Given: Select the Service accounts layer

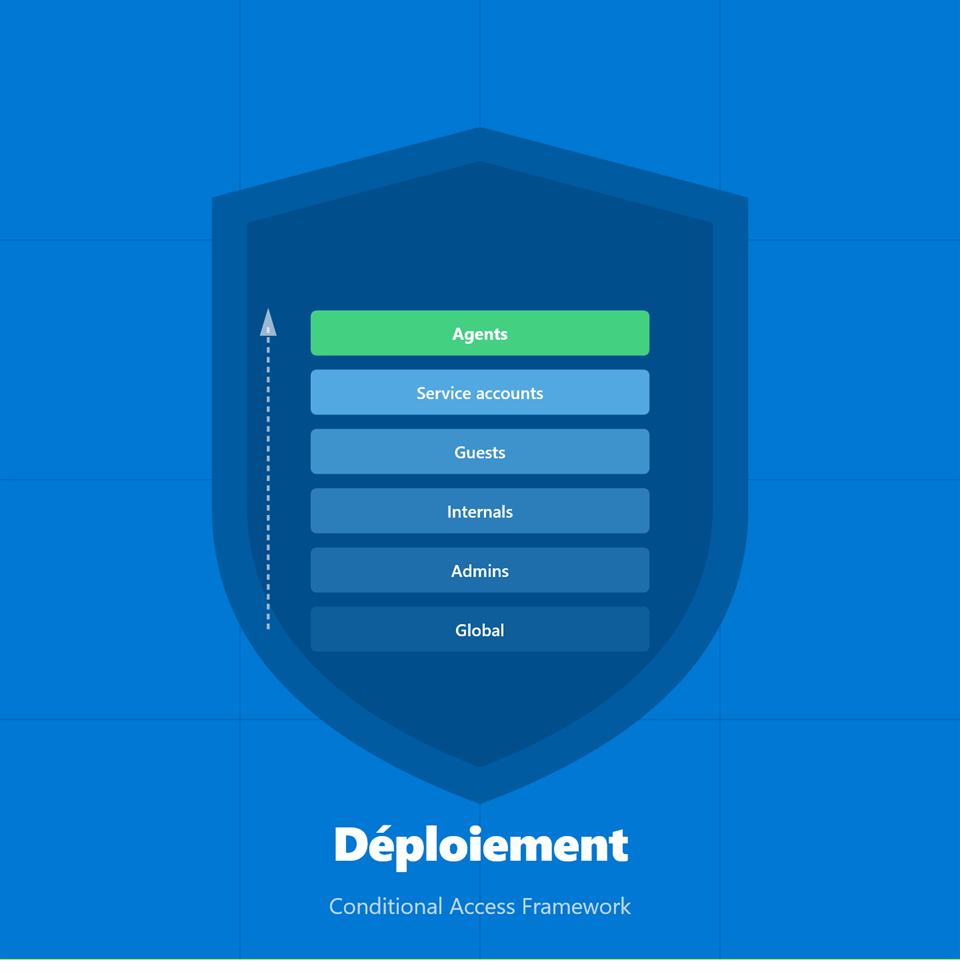Looking at the screenshot, I should pos(480,392).
